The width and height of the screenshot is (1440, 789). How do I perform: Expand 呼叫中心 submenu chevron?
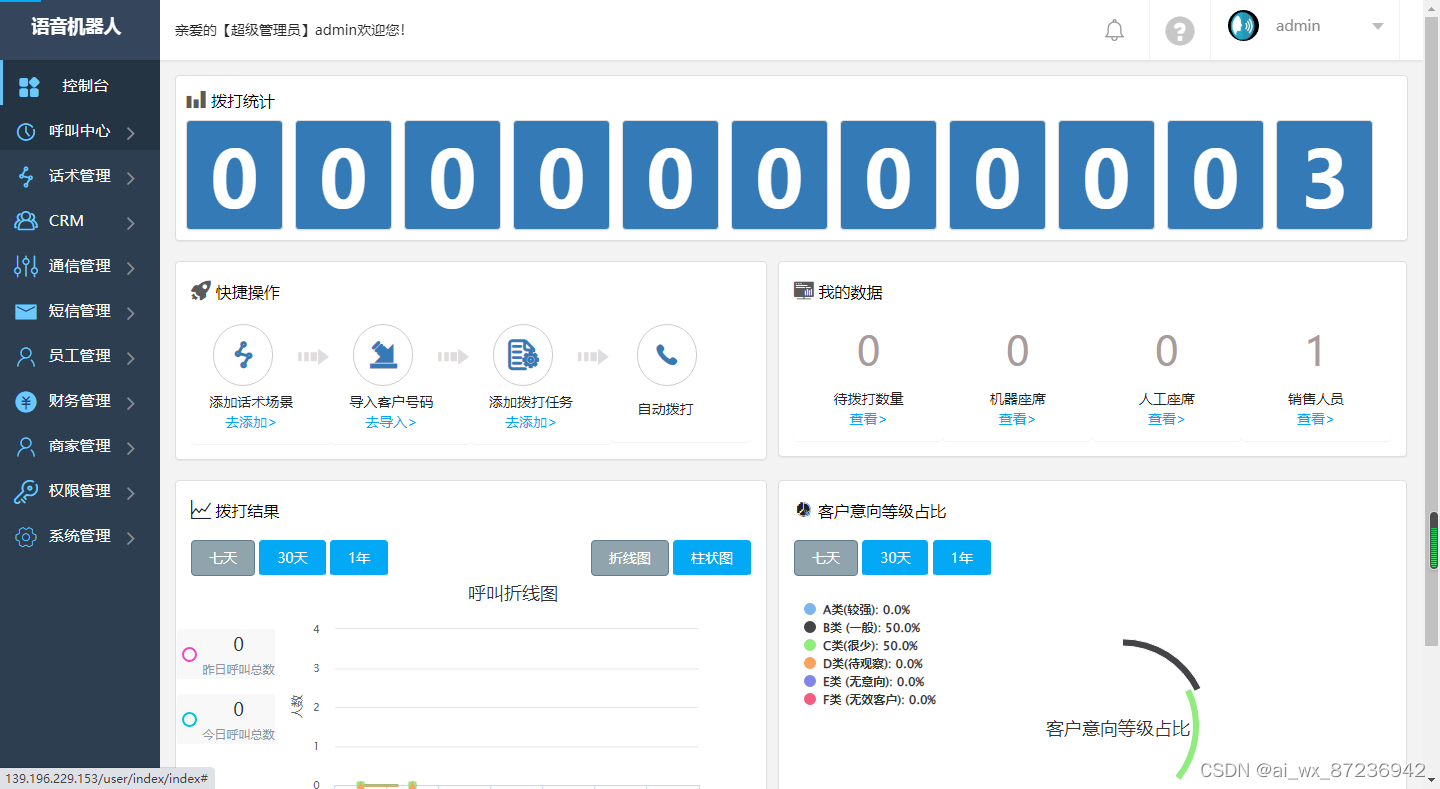[131, 133]
